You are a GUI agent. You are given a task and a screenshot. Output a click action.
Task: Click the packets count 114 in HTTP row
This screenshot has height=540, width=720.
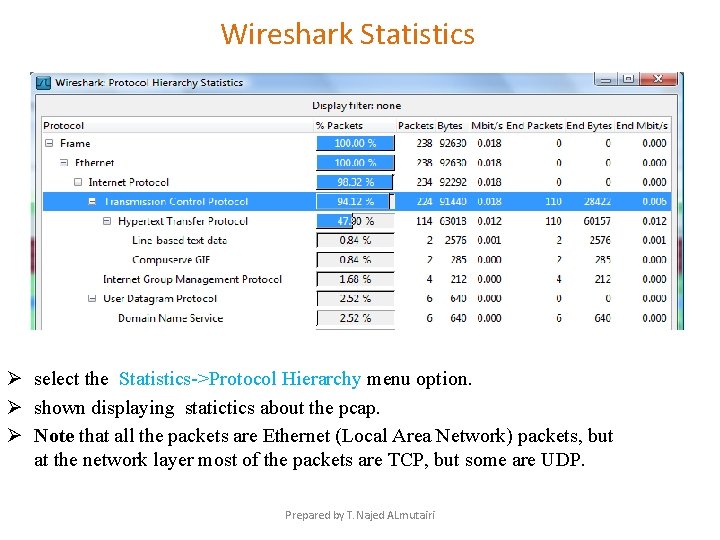(424, 221)
